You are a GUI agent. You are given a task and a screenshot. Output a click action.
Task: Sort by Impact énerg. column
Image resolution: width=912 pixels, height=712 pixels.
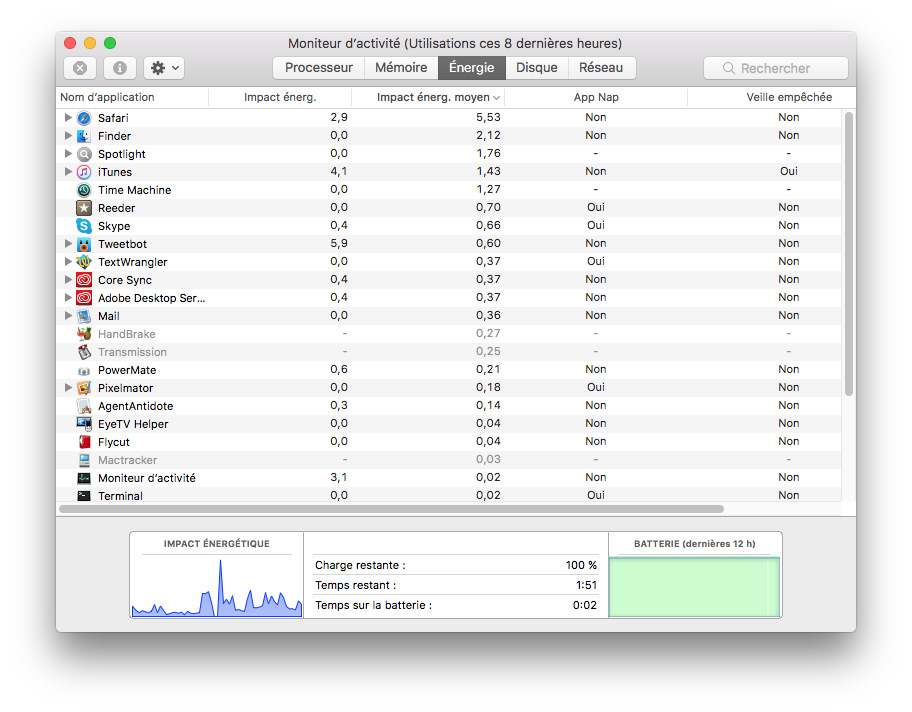coord(280,97)
